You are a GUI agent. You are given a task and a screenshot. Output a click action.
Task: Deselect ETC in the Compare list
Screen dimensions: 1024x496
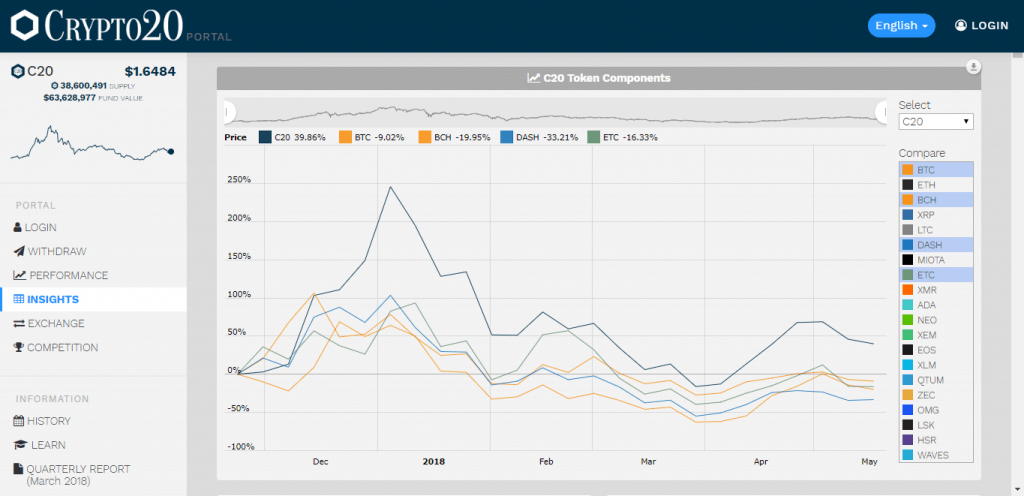point(936,275)
